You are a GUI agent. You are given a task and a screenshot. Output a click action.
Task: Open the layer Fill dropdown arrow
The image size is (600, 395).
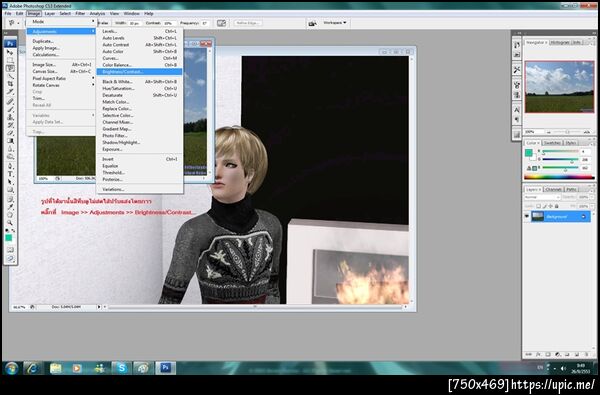pos(592,206)
